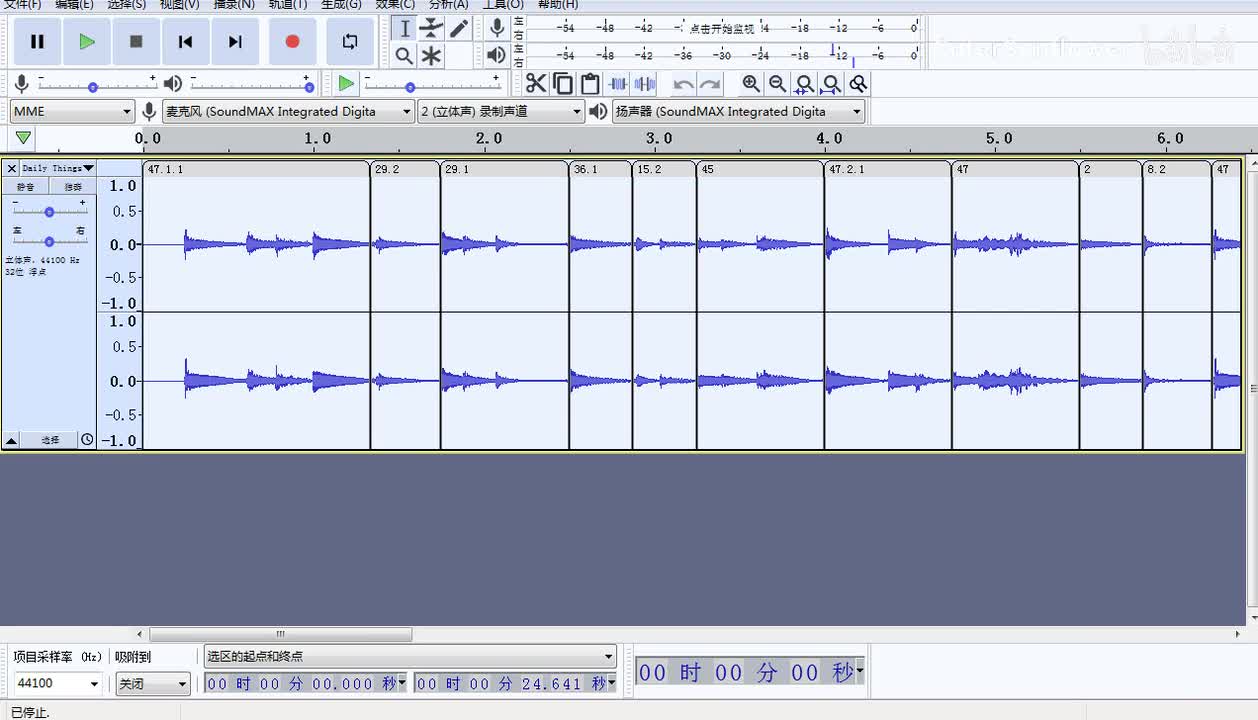This screenshot has width=1258, height=720.
Task: Click the recording meter to start monitoring
Action: coord(722,28)
